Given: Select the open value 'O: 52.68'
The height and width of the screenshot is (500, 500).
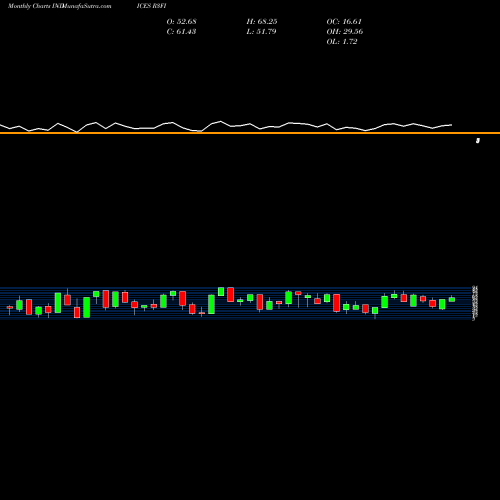Looking at the screenshot, I should pyautogui.click(x=181, y=21).
